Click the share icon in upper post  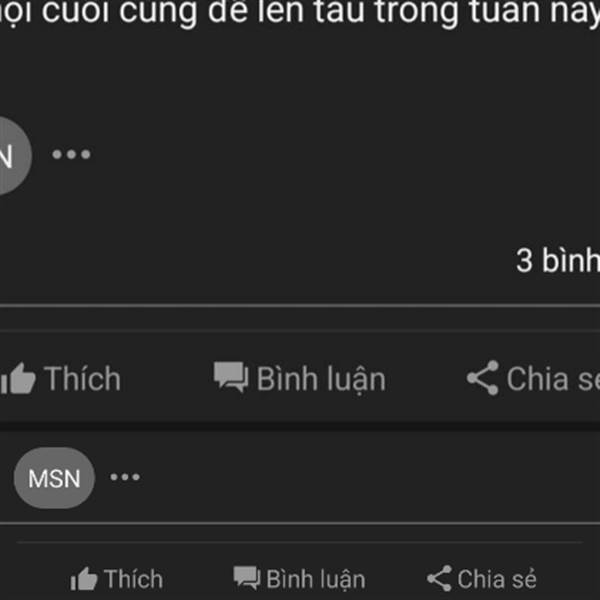483,378
